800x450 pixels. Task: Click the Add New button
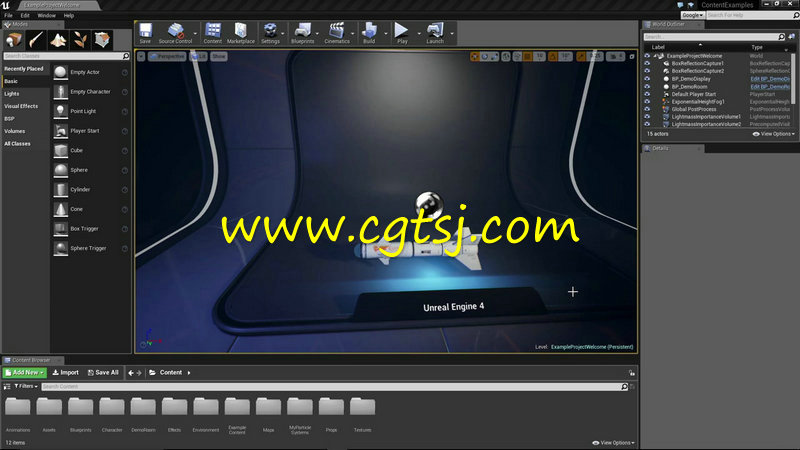(x=24, y=373)
